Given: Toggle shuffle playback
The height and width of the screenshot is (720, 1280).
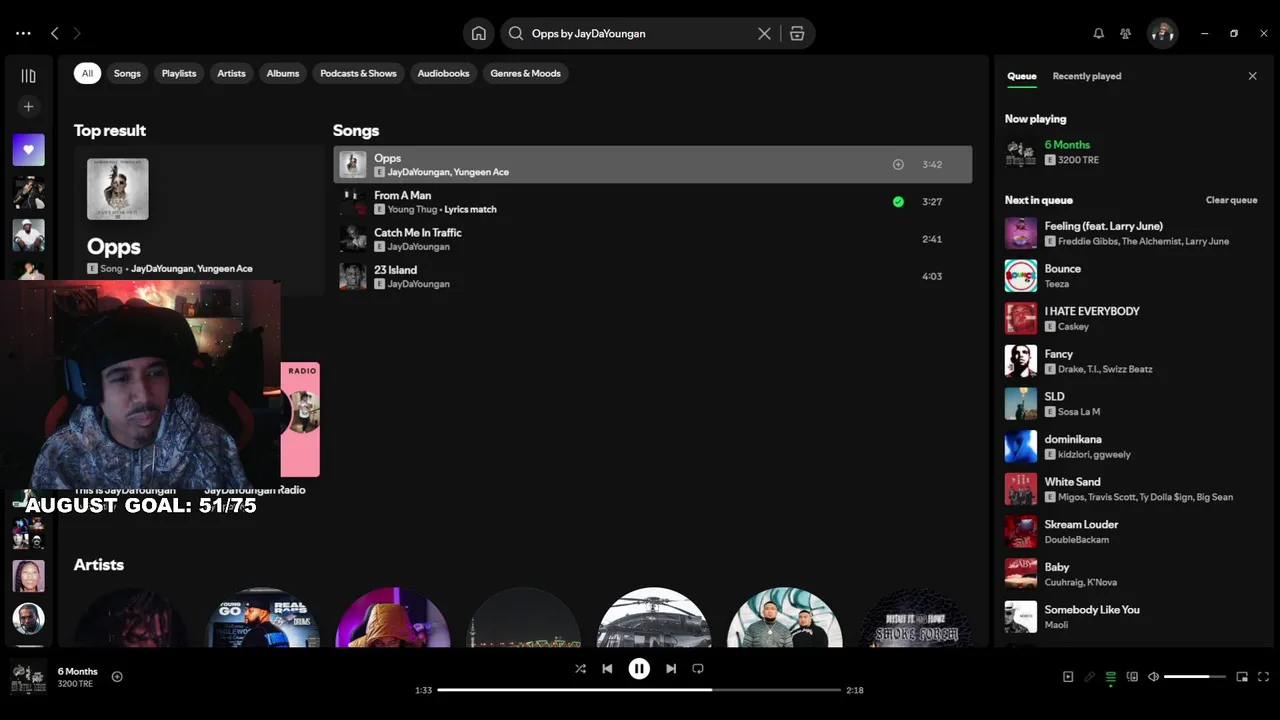Looking at the screenshot, I should click(580, 668).
